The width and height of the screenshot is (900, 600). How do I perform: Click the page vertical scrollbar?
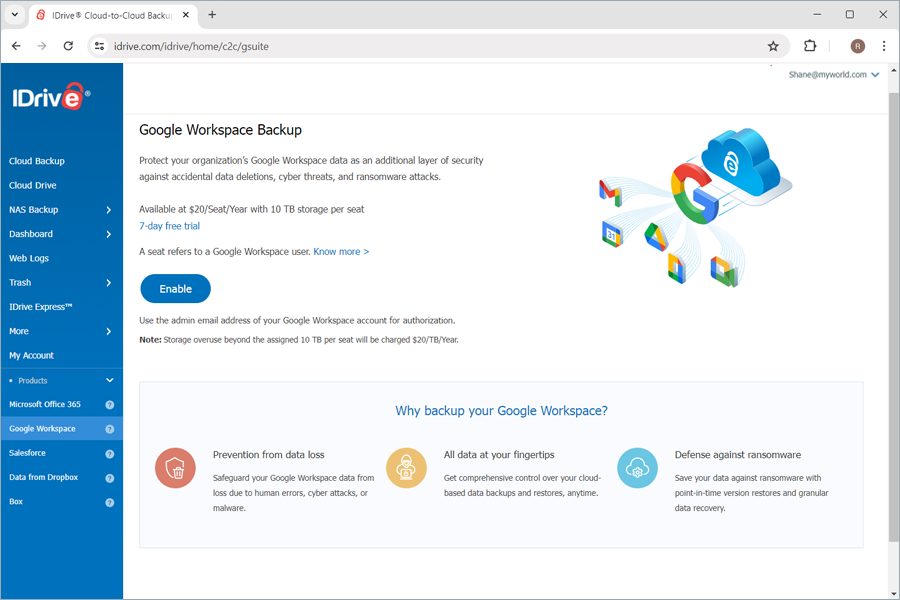click(x=894, y=316)
